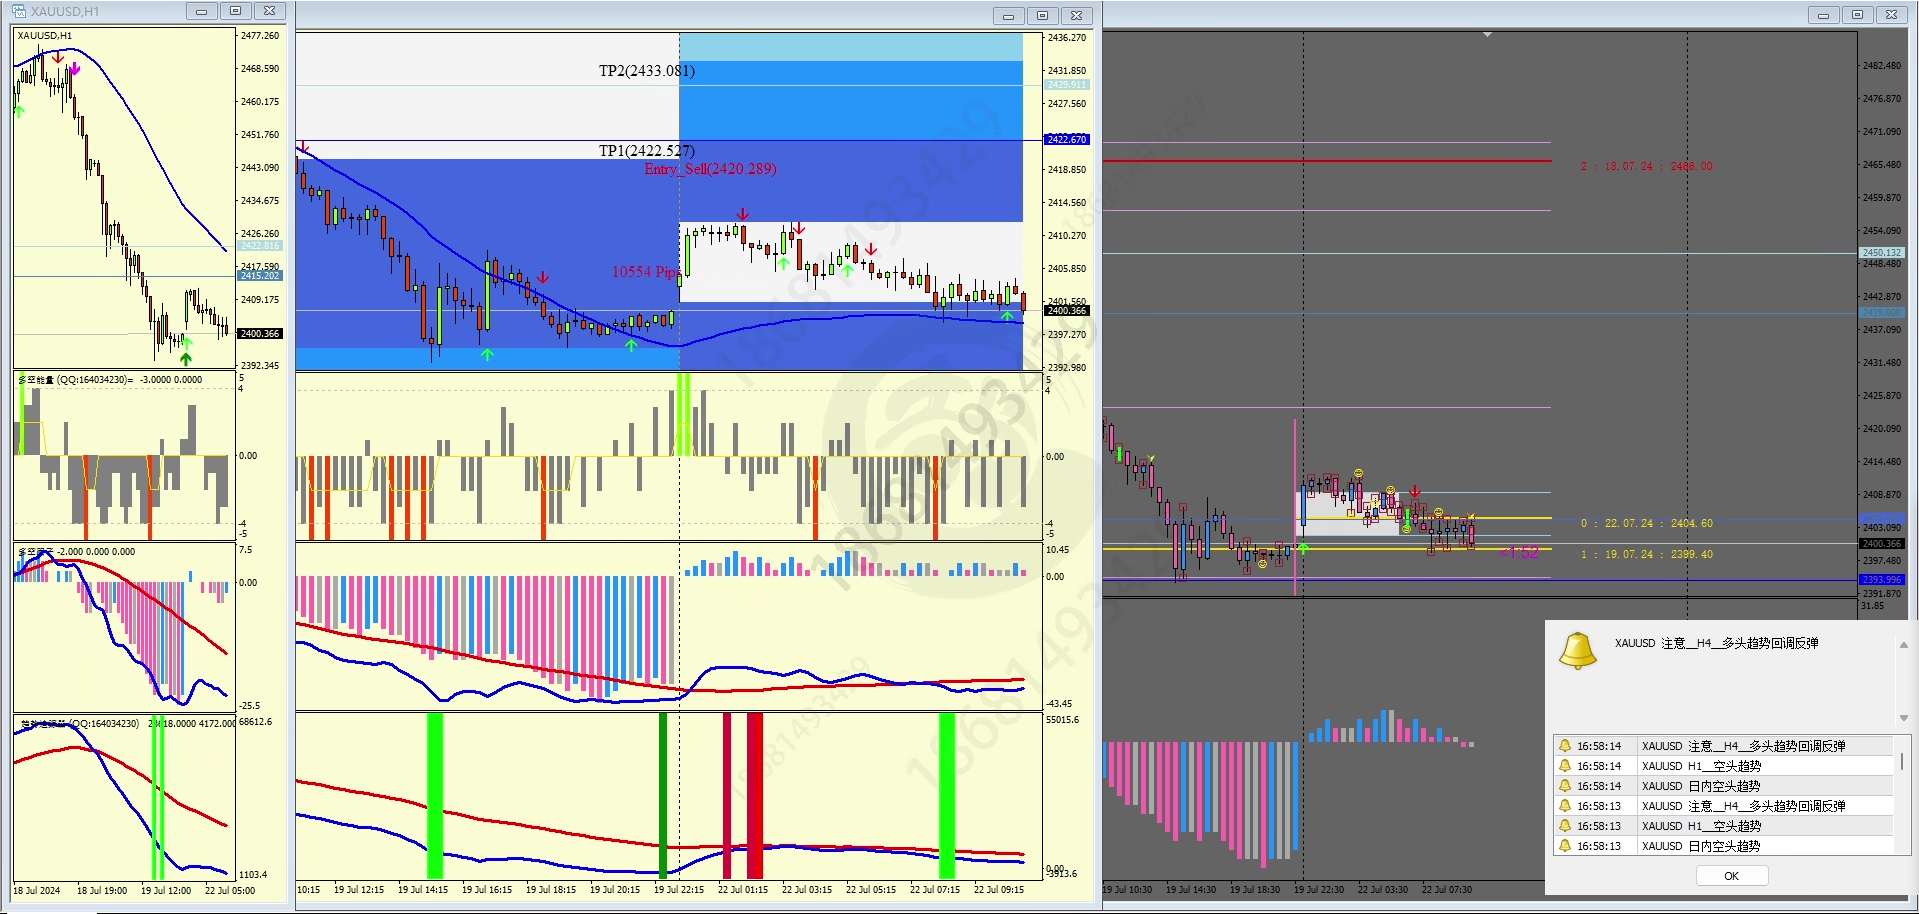The image size is (1919, 914).
Task: Select the blue 2422.670 price label
Action: 1067,139
